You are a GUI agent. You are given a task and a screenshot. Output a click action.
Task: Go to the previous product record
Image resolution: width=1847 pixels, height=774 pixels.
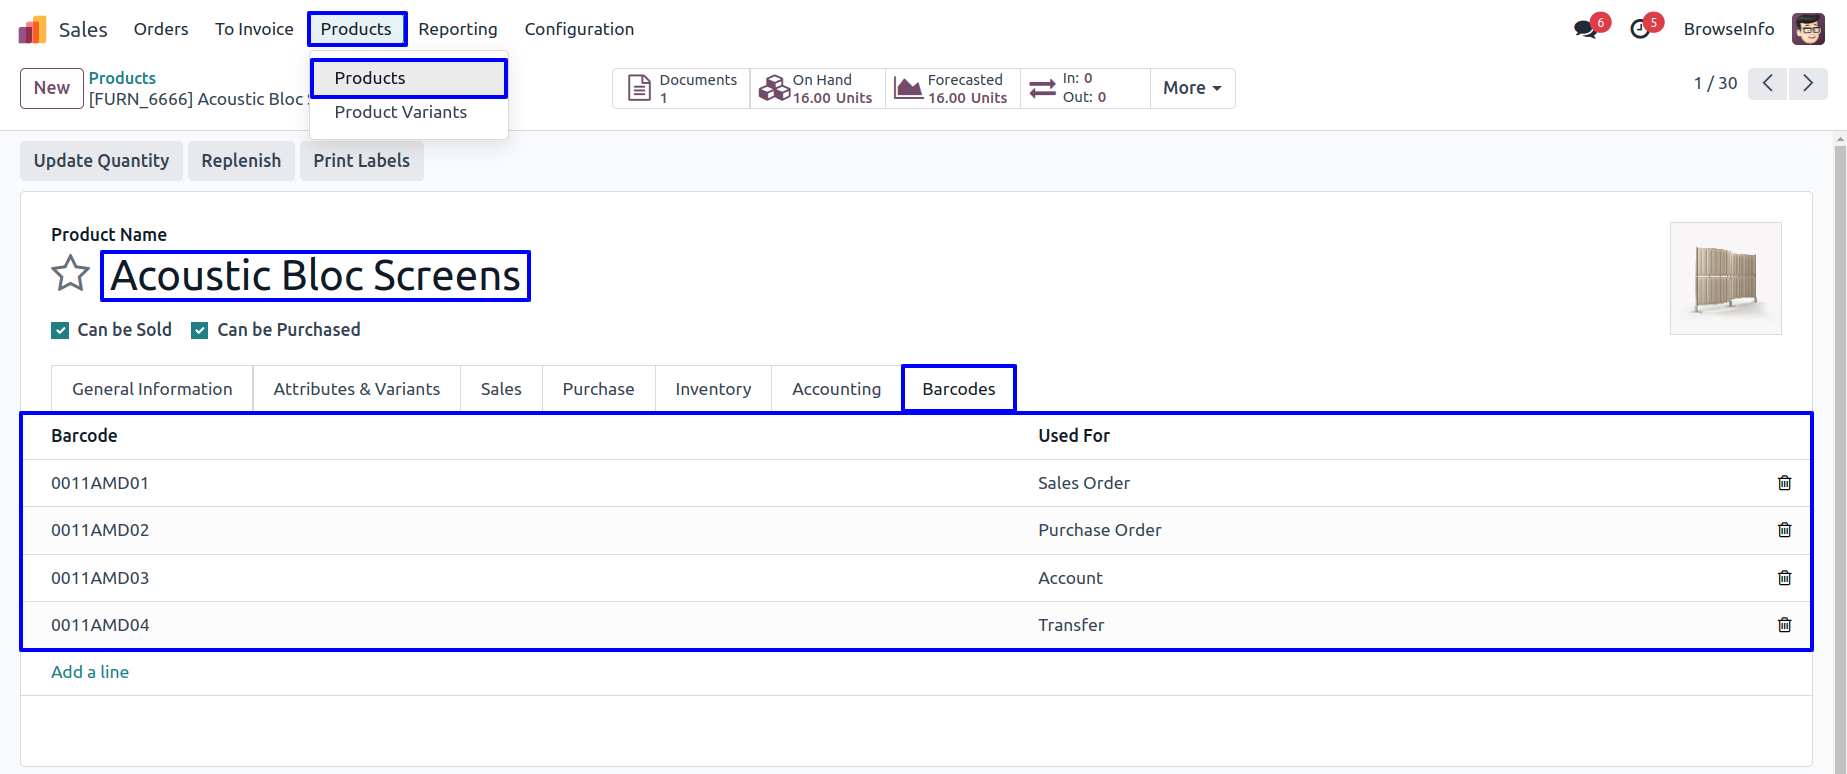coord(1768,84)
